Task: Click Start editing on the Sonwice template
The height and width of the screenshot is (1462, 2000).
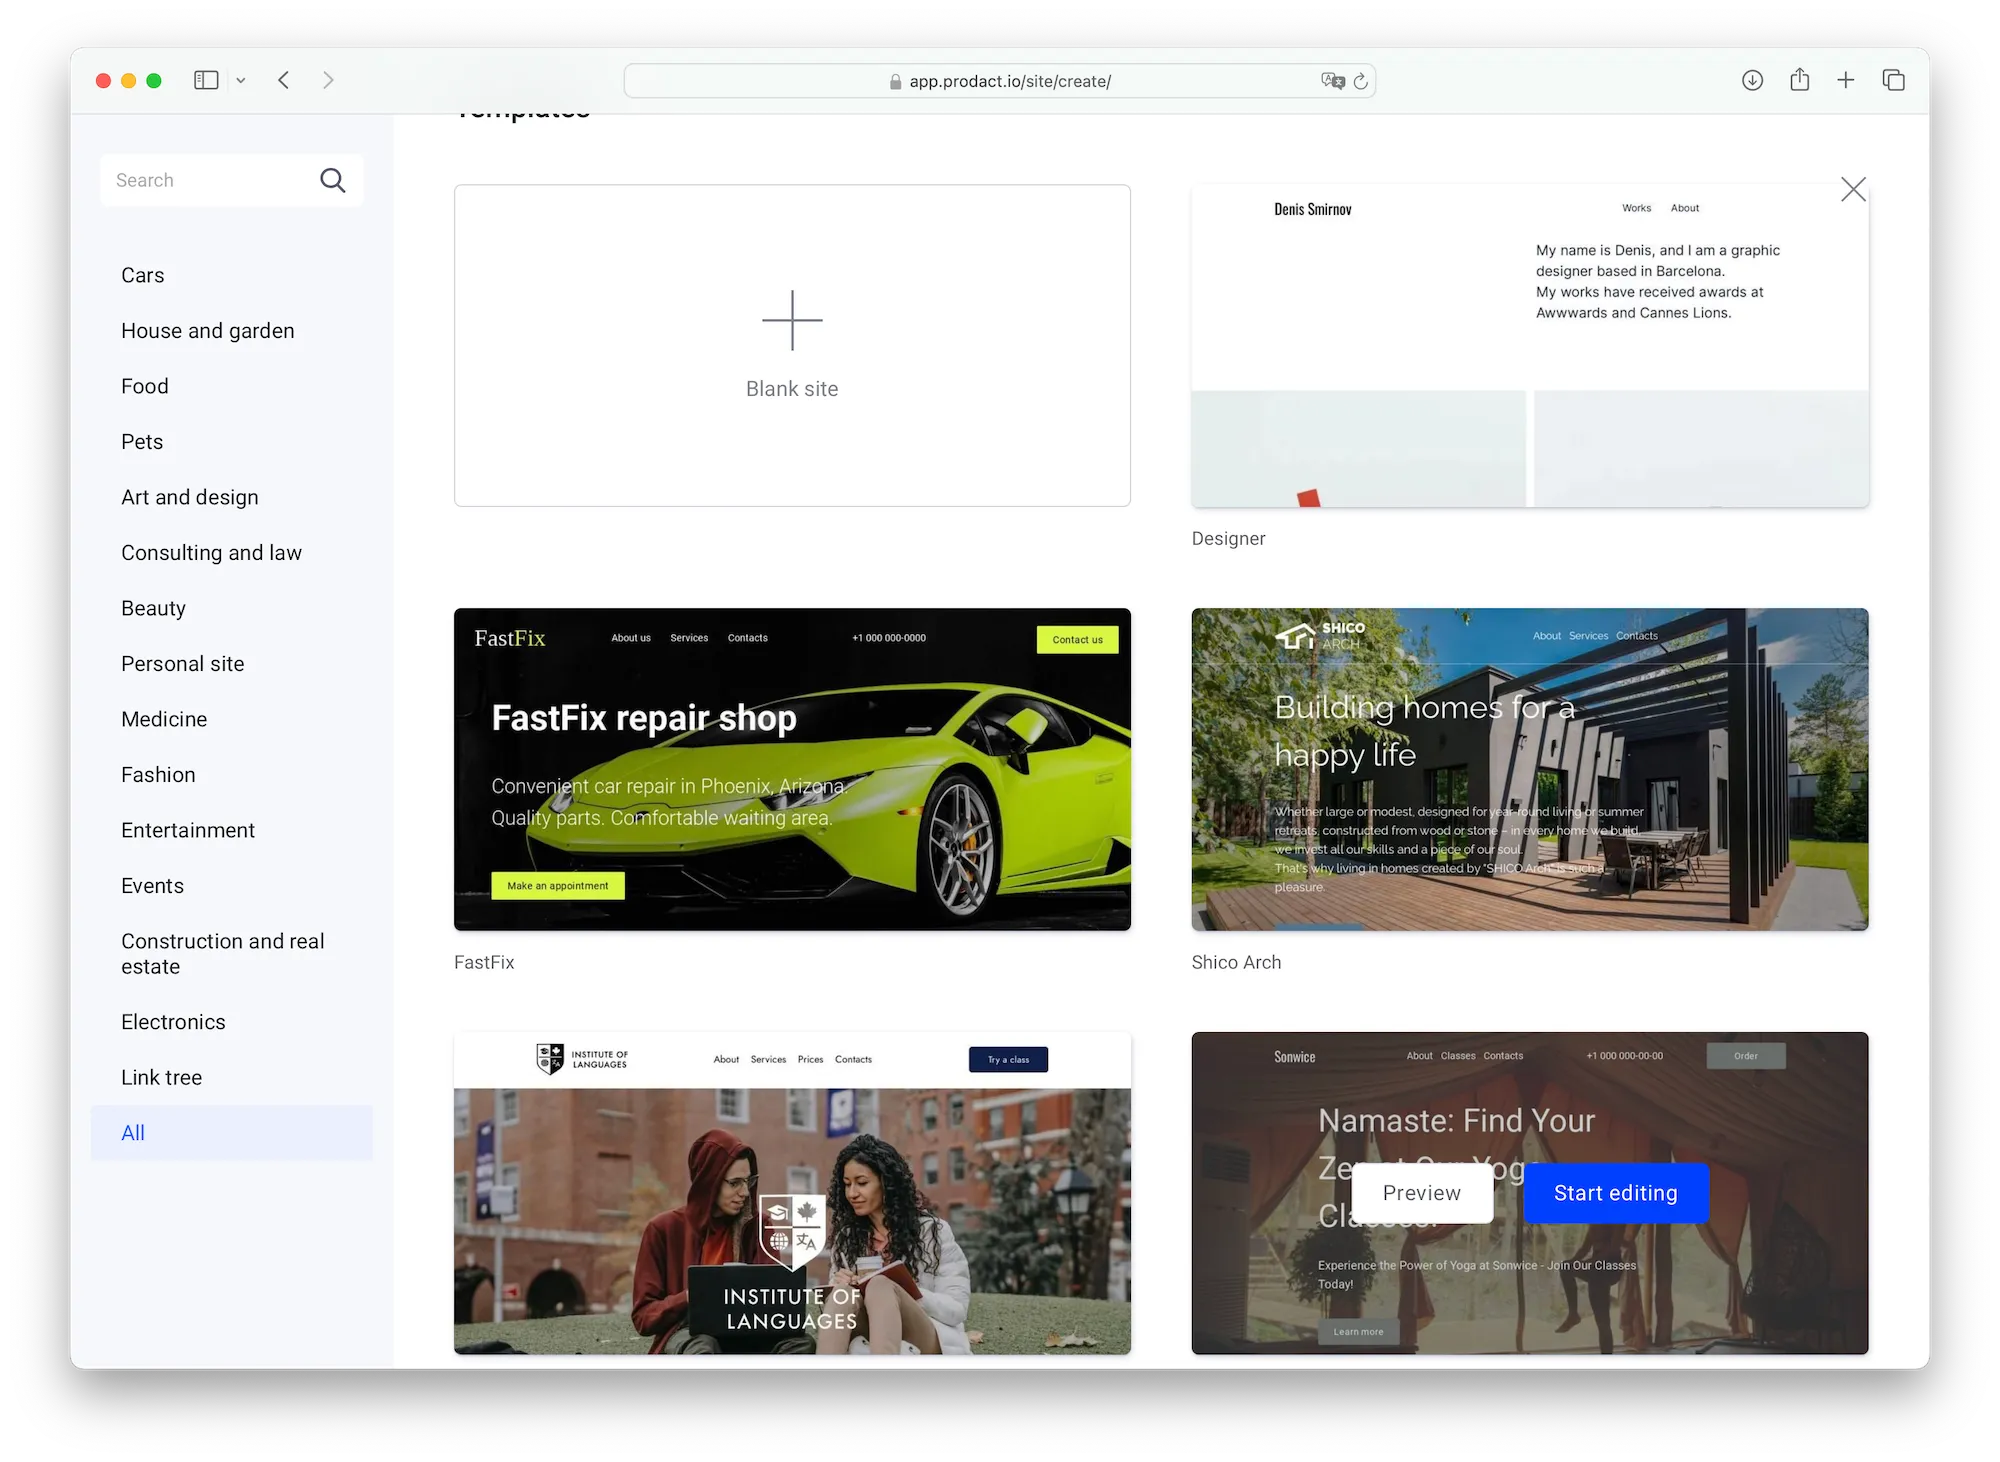Action: pos(1615,1193)
